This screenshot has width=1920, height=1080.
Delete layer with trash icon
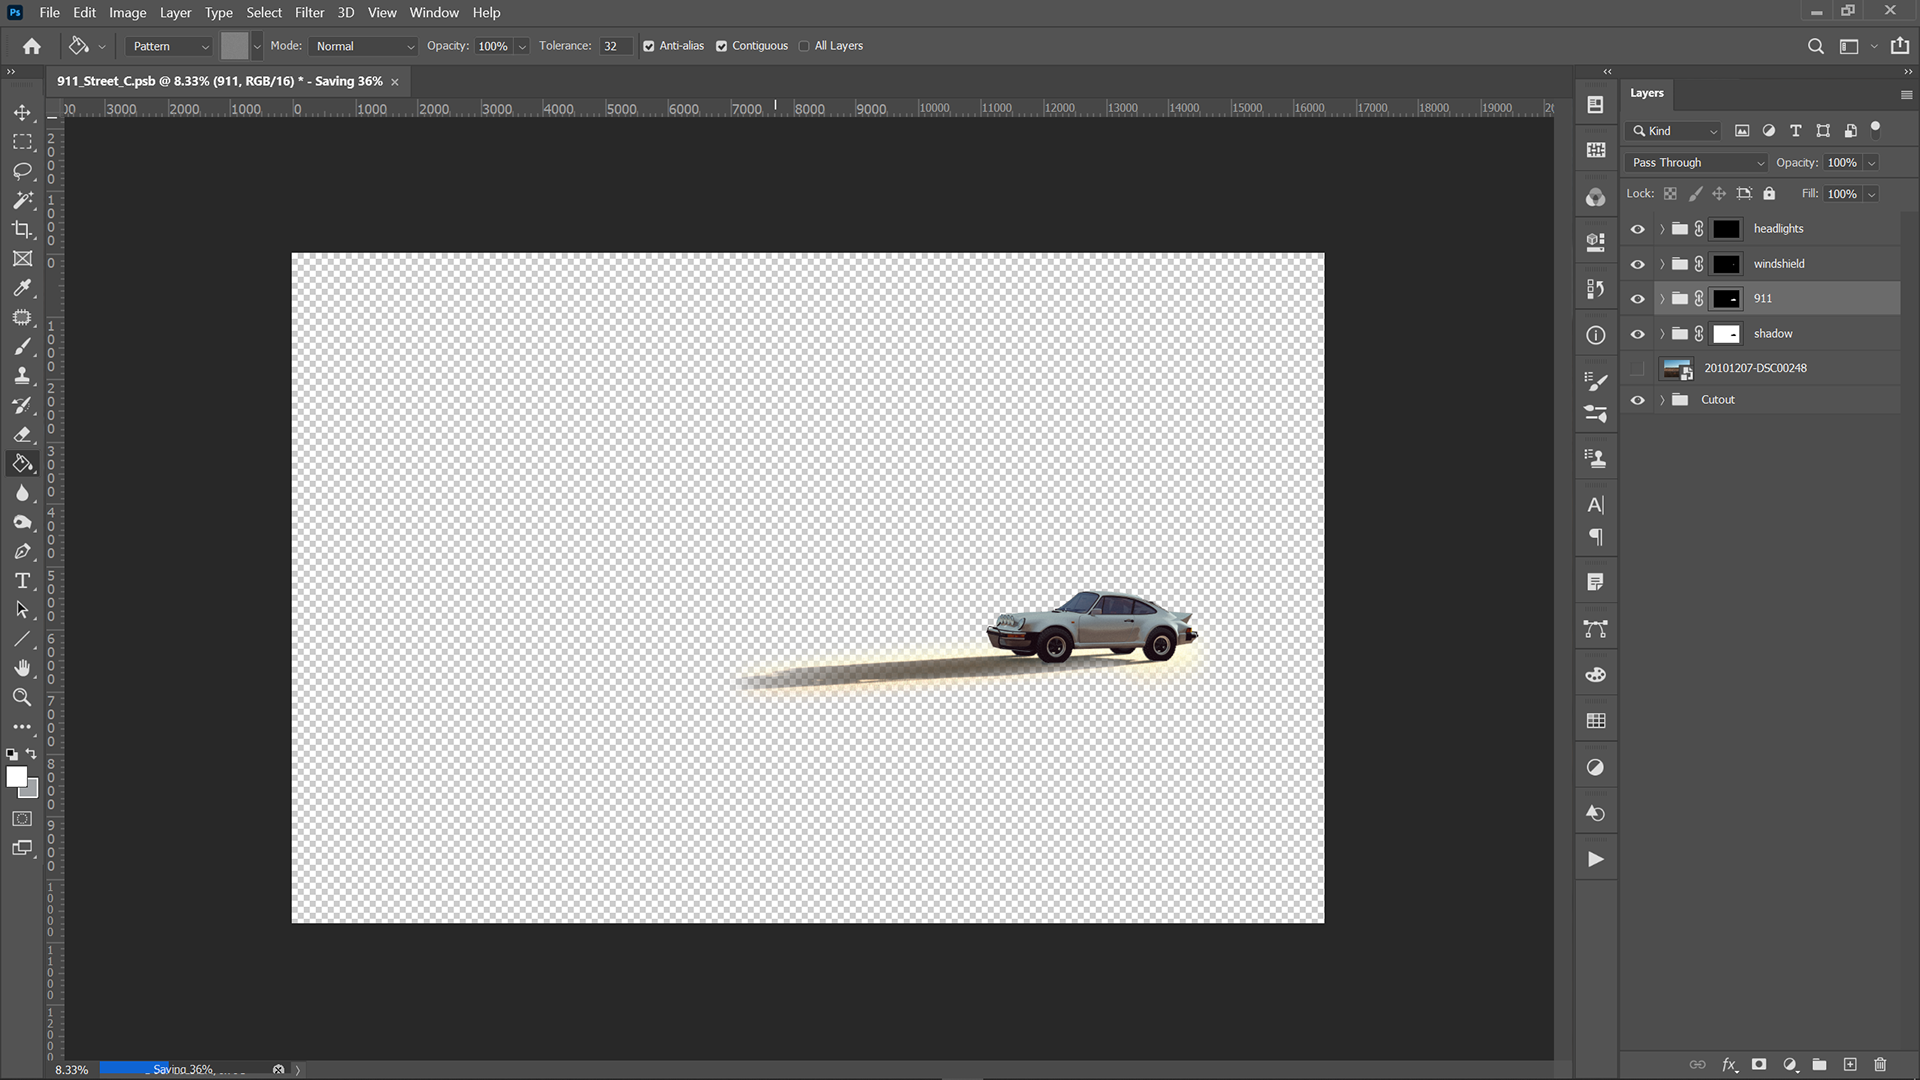[1880, 1065]
